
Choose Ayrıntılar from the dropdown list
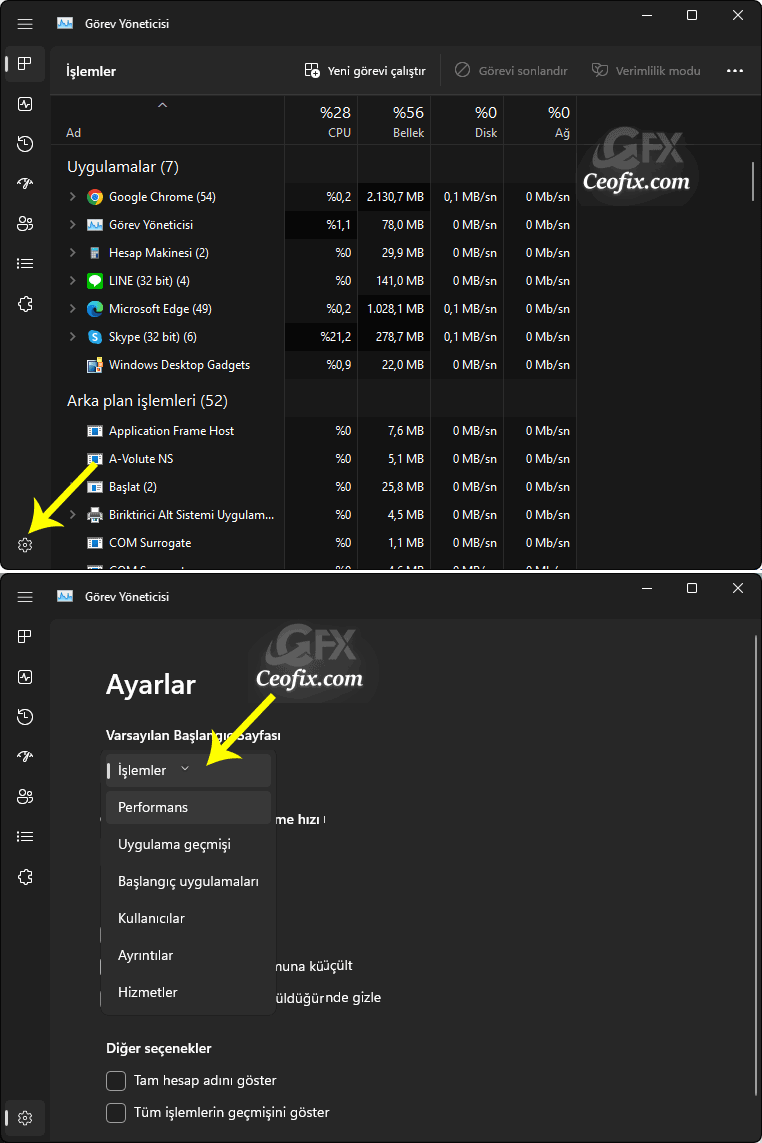[188, 956]
